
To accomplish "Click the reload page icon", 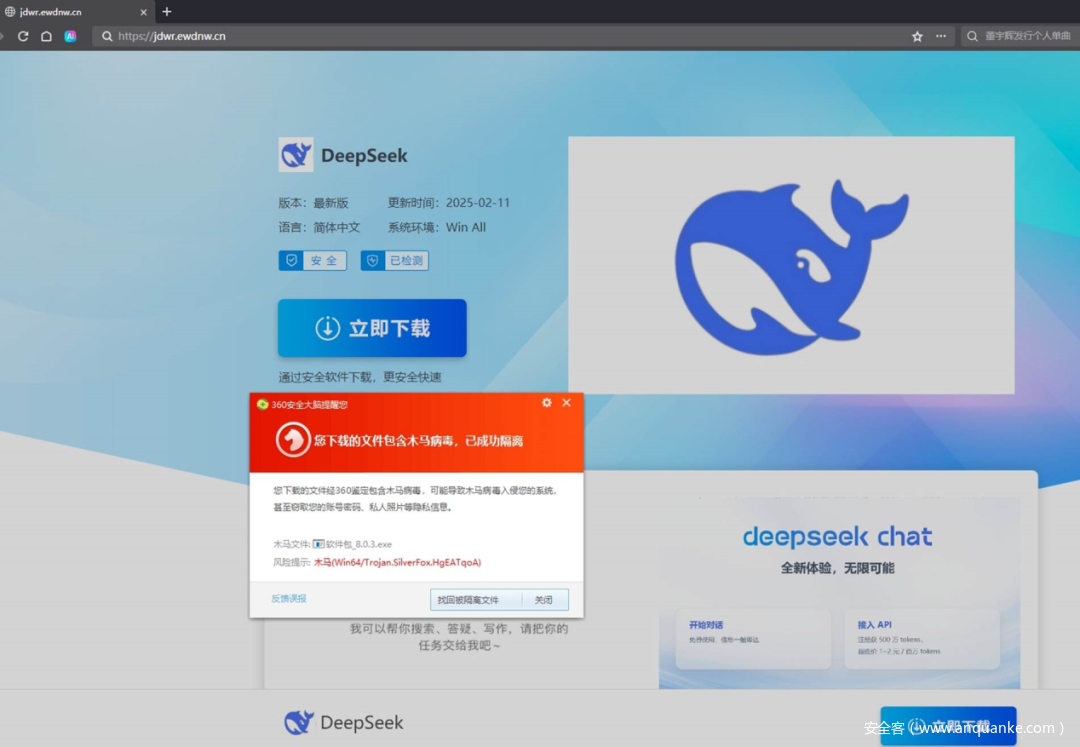I will click(23, 36).
